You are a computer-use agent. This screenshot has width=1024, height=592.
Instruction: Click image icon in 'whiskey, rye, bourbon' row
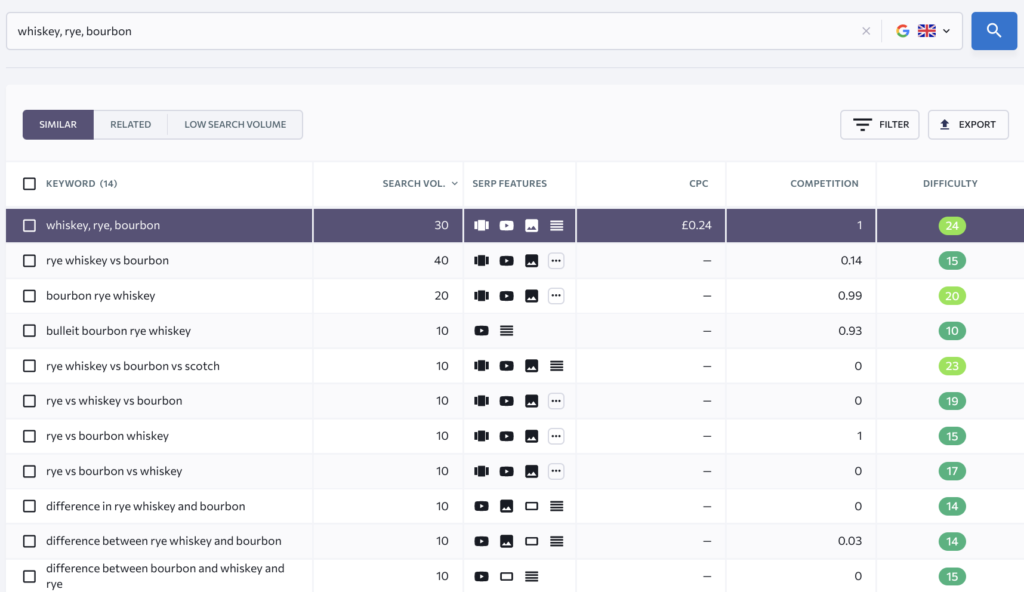532,225
